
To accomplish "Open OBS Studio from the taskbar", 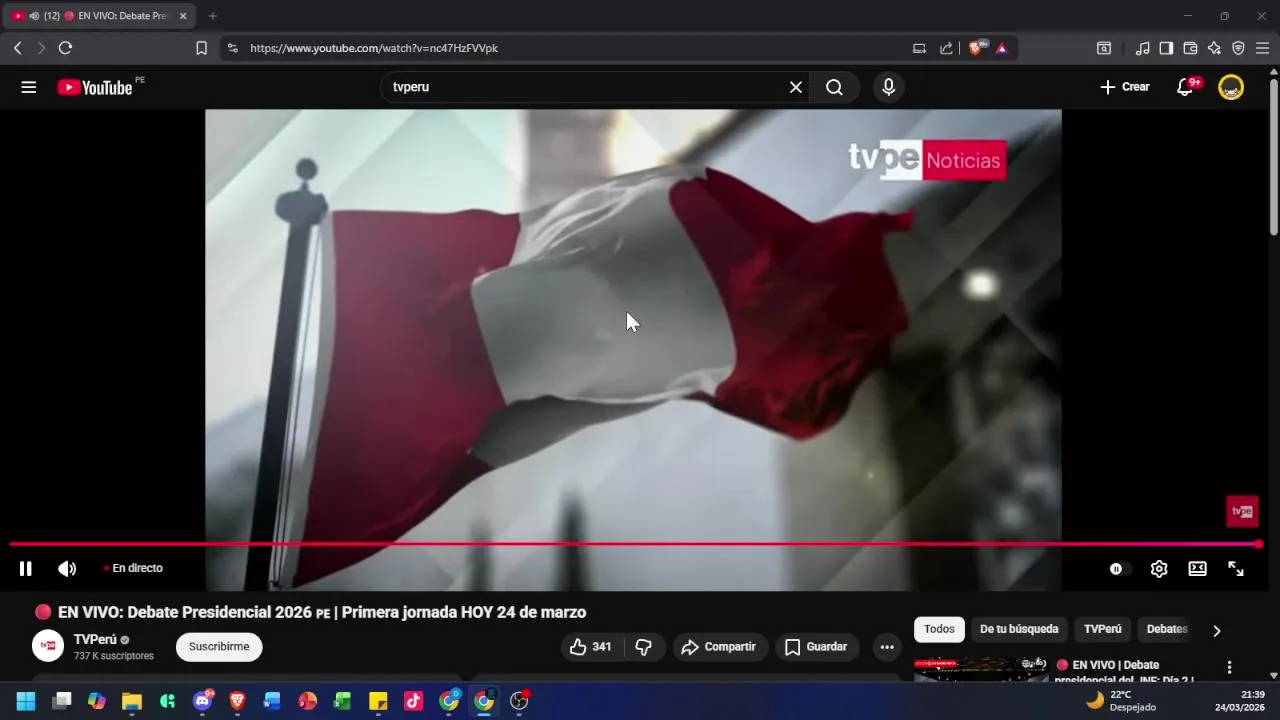I will click(519, 701).
